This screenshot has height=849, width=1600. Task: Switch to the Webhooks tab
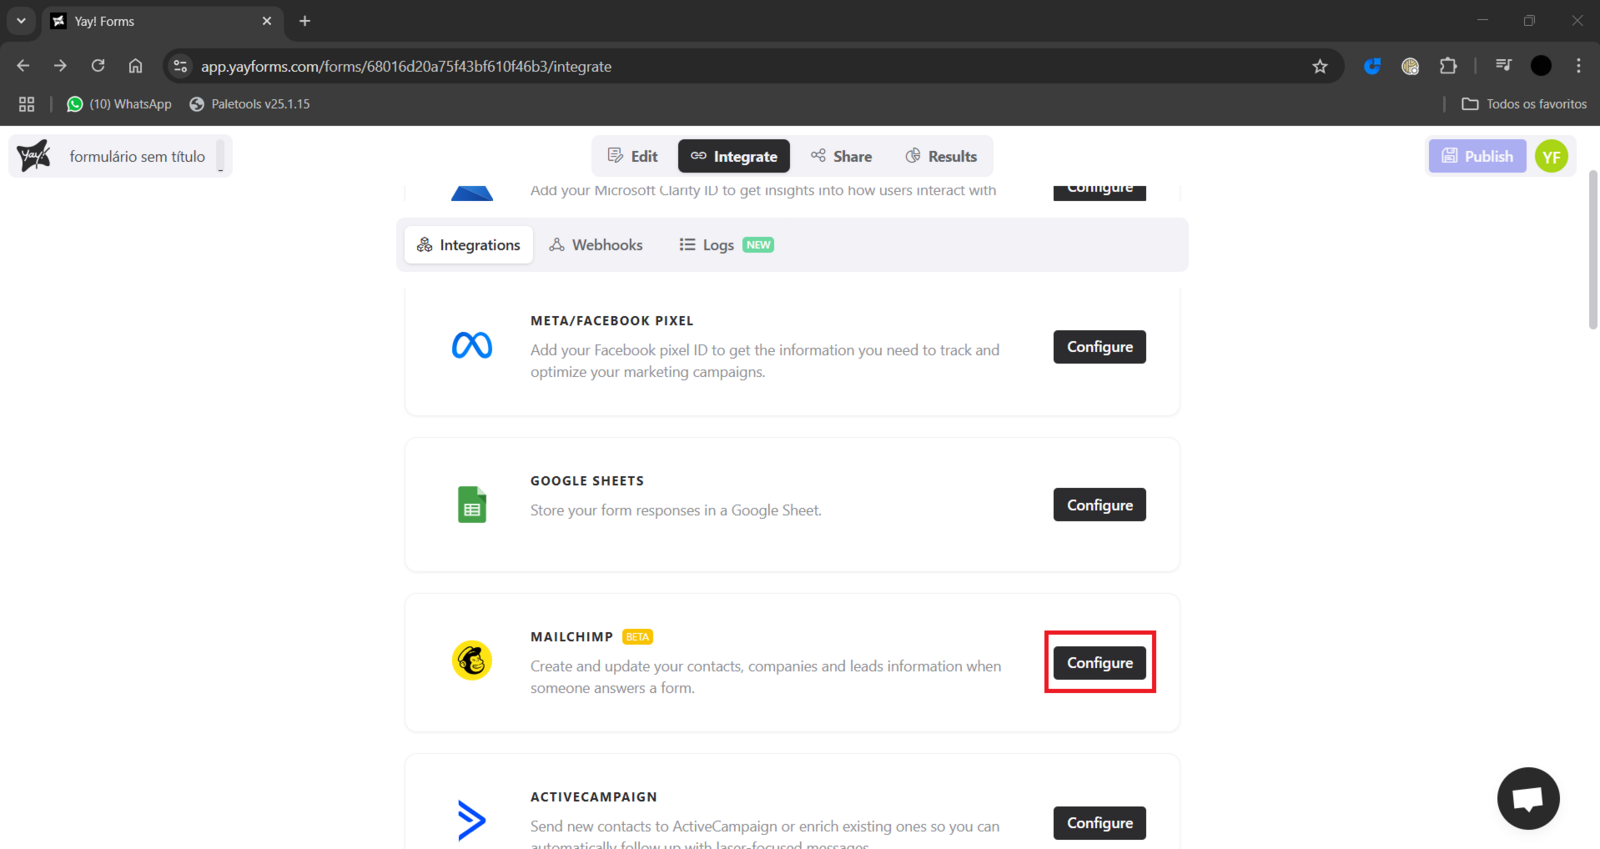coord(596,245)
